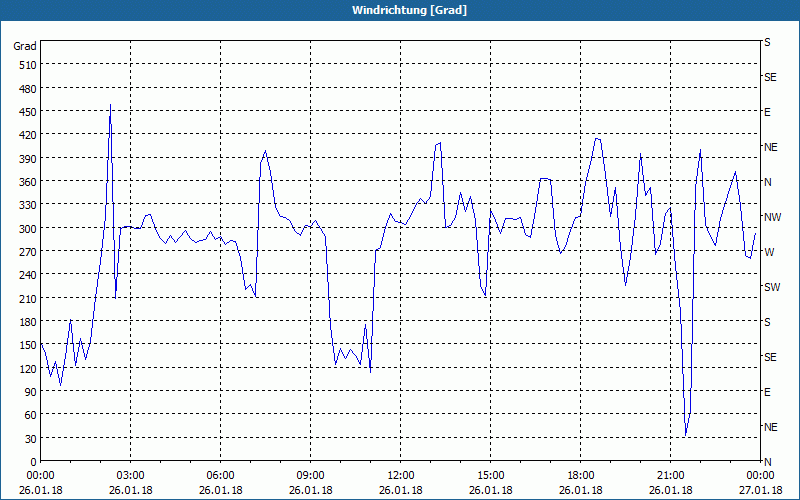The width and height of the screenshot is (800, 500).
Task: Select the 00:00 label above date 27.01.18
Action: (760, 476)
